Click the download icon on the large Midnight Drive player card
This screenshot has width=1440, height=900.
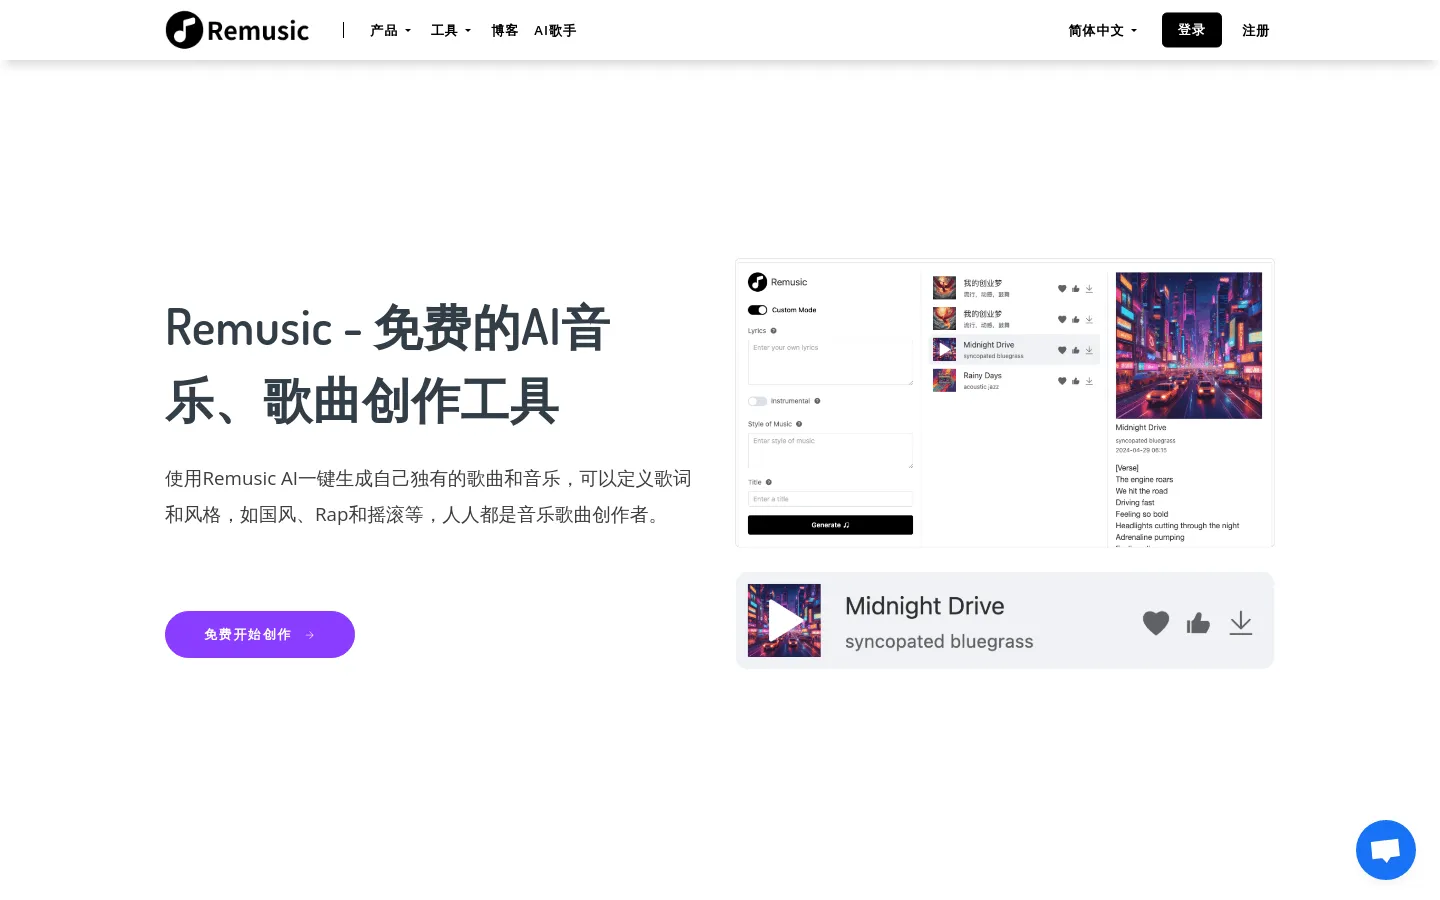(x=1241, y=623)
